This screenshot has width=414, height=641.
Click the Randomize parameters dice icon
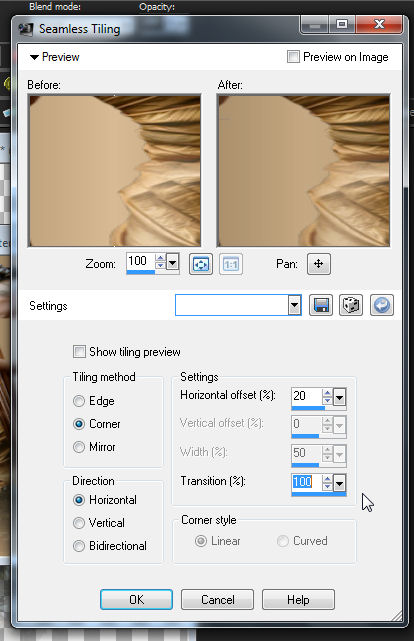pyautogui.click(x=351, y=305)
